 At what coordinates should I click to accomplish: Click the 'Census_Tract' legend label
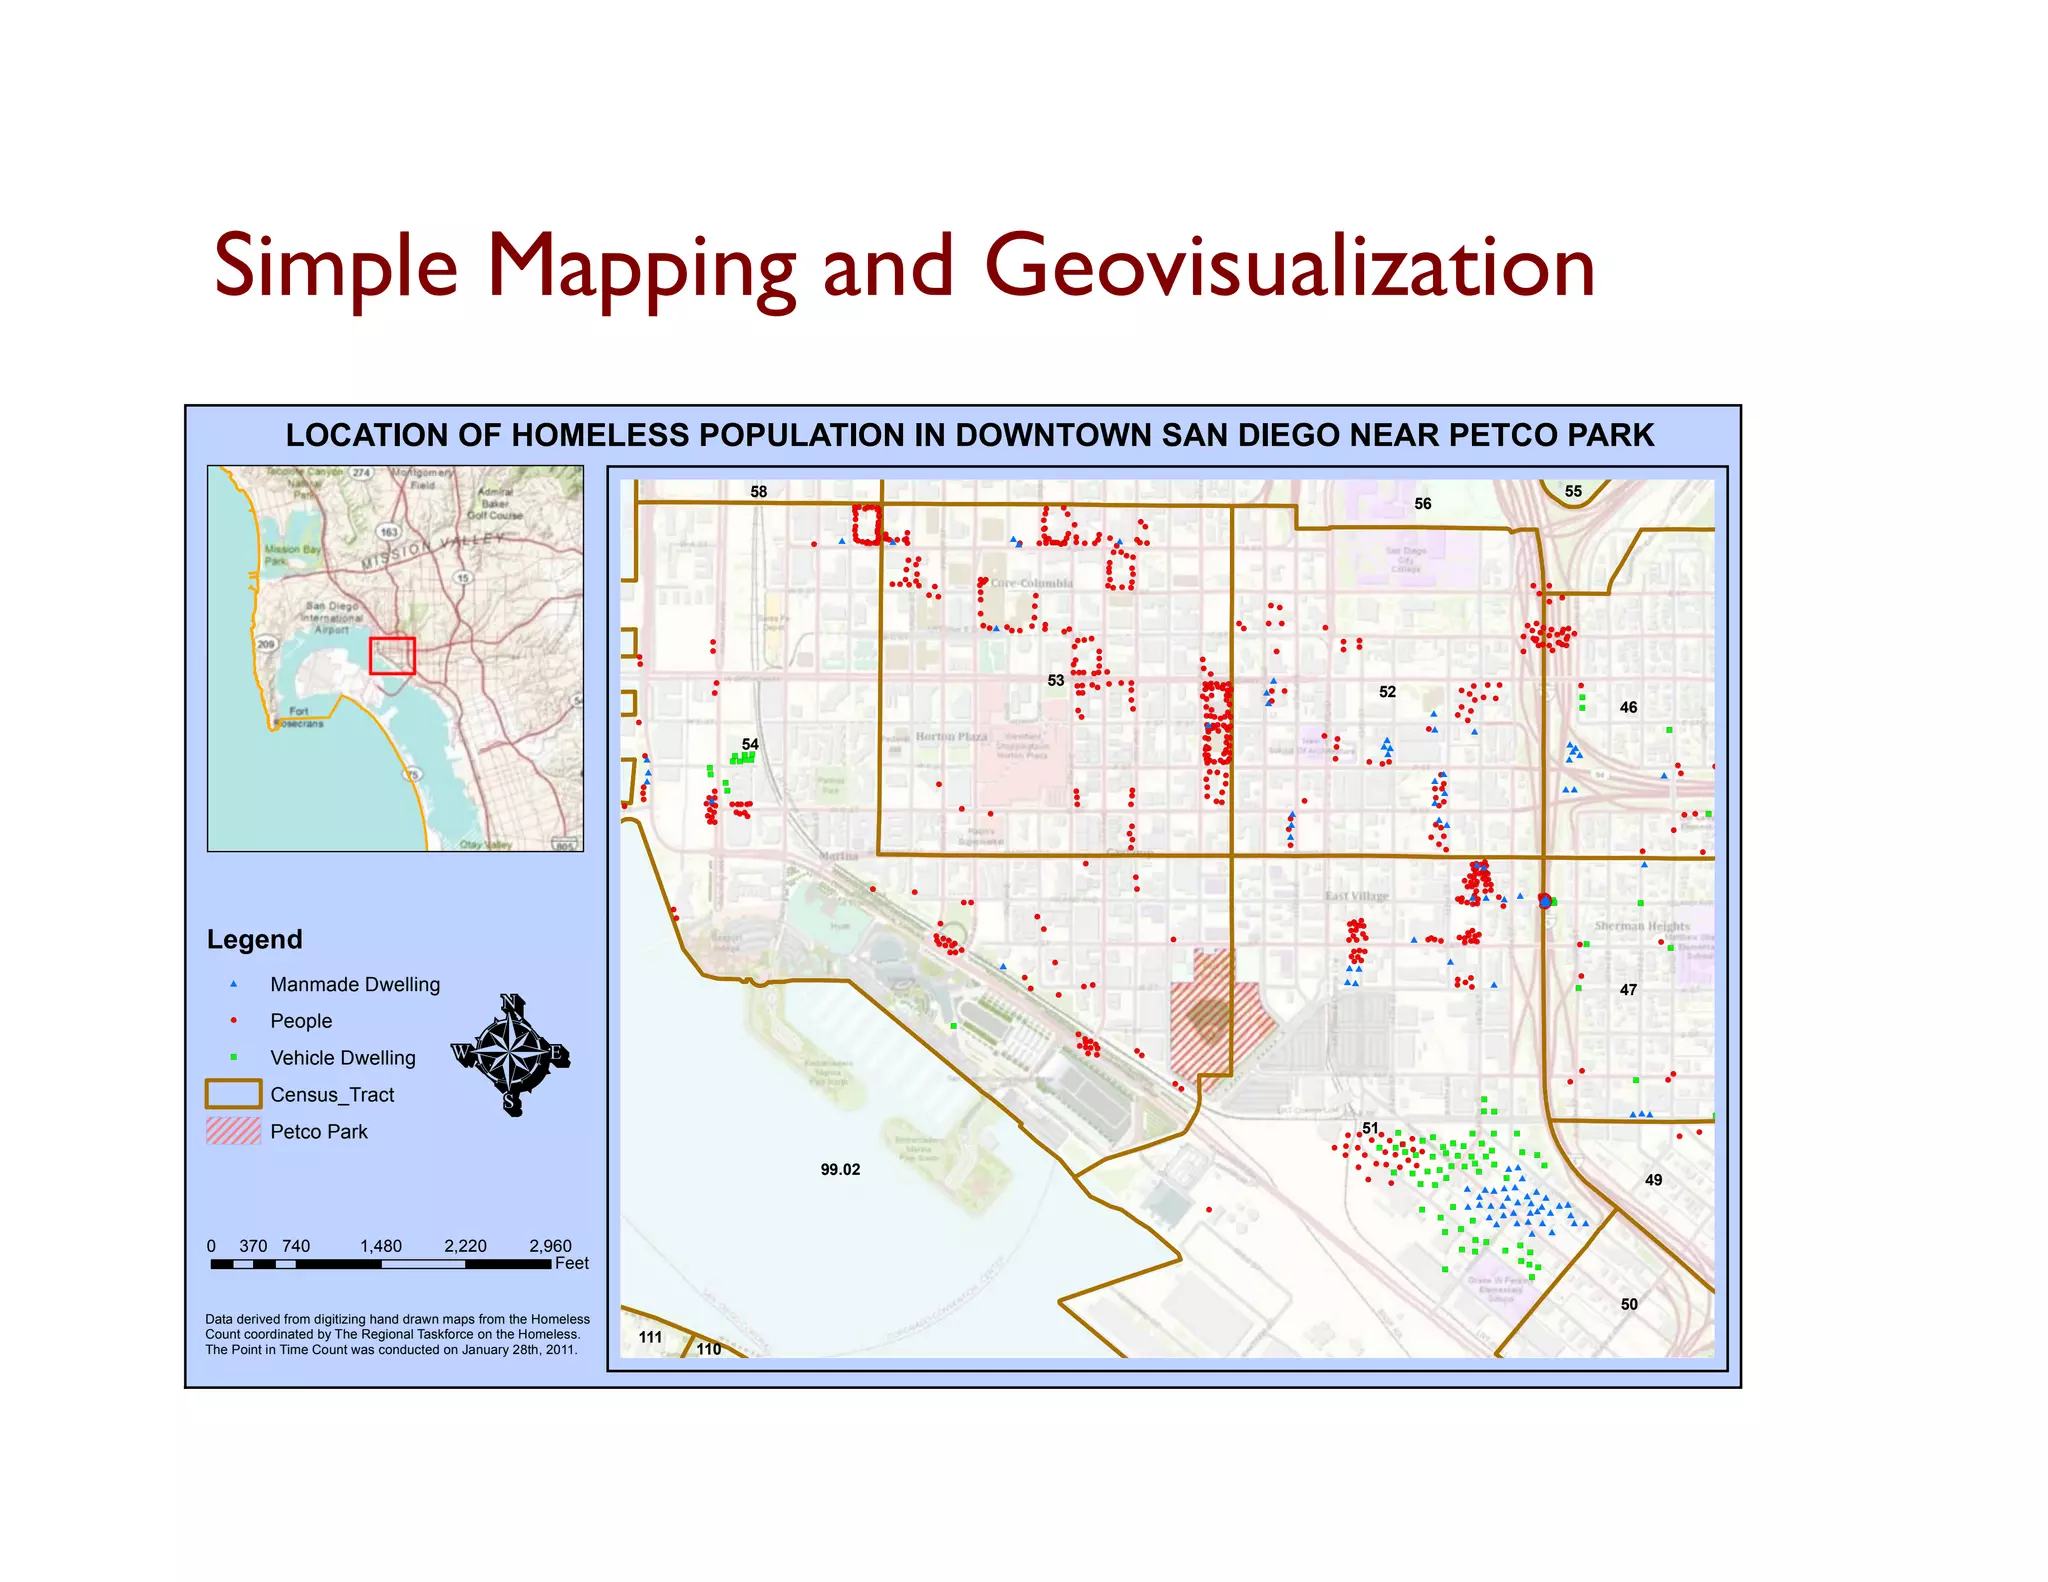tap(332, 1095)
